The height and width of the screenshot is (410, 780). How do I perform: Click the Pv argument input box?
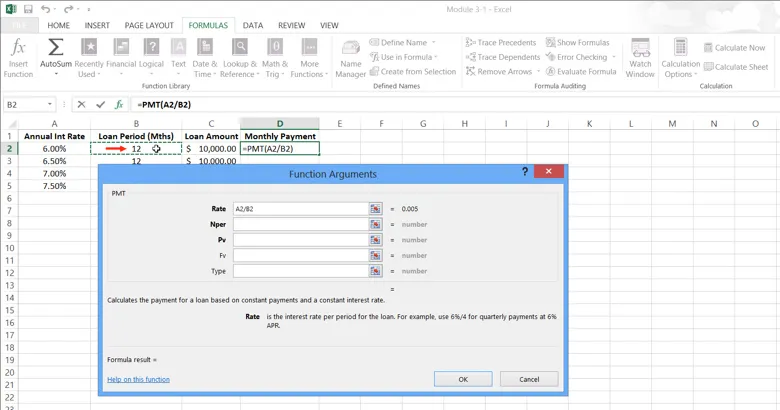point(300,240)
